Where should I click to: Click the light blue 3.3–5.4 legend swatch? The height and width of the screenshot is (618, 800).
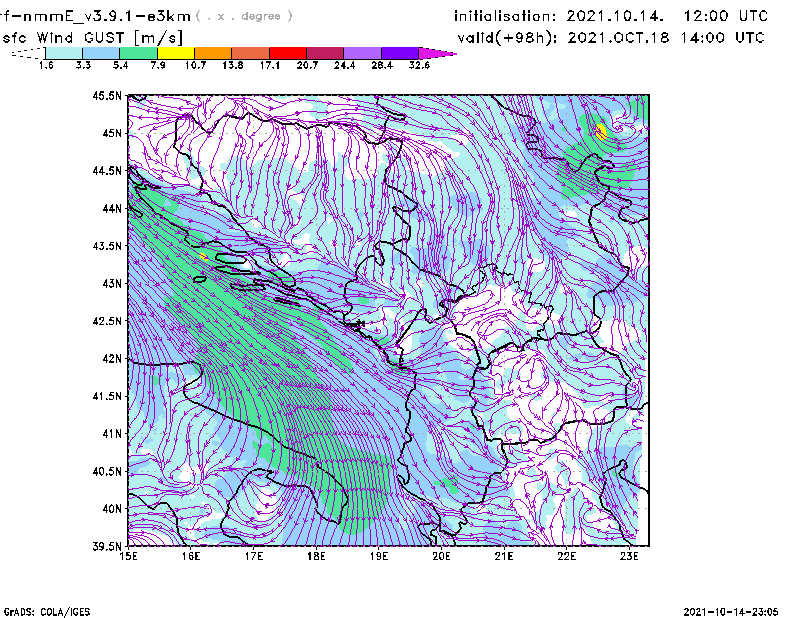(101, 53)
